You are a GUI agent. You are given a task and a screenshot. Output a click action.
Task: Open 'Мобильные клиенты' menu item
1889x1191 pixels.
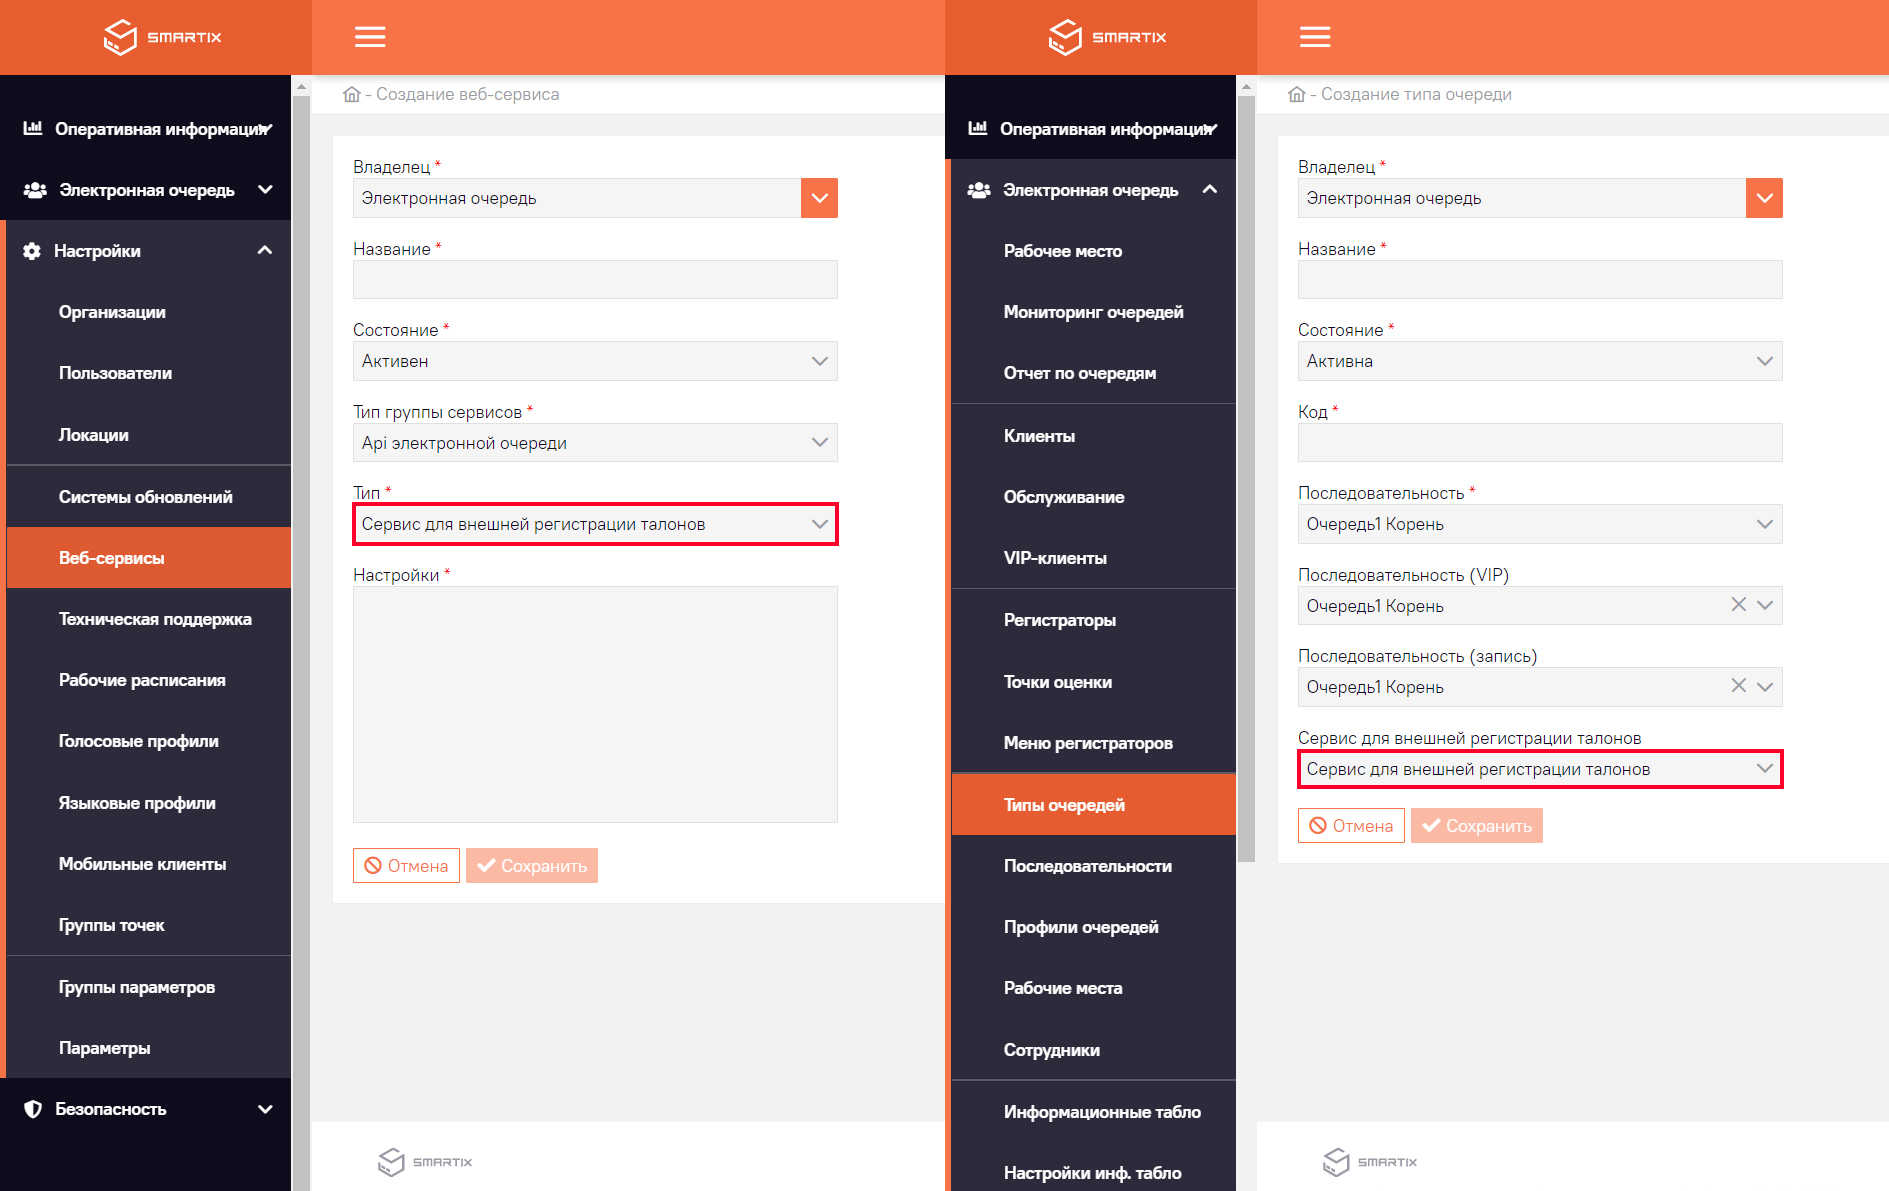pos(149,864)
